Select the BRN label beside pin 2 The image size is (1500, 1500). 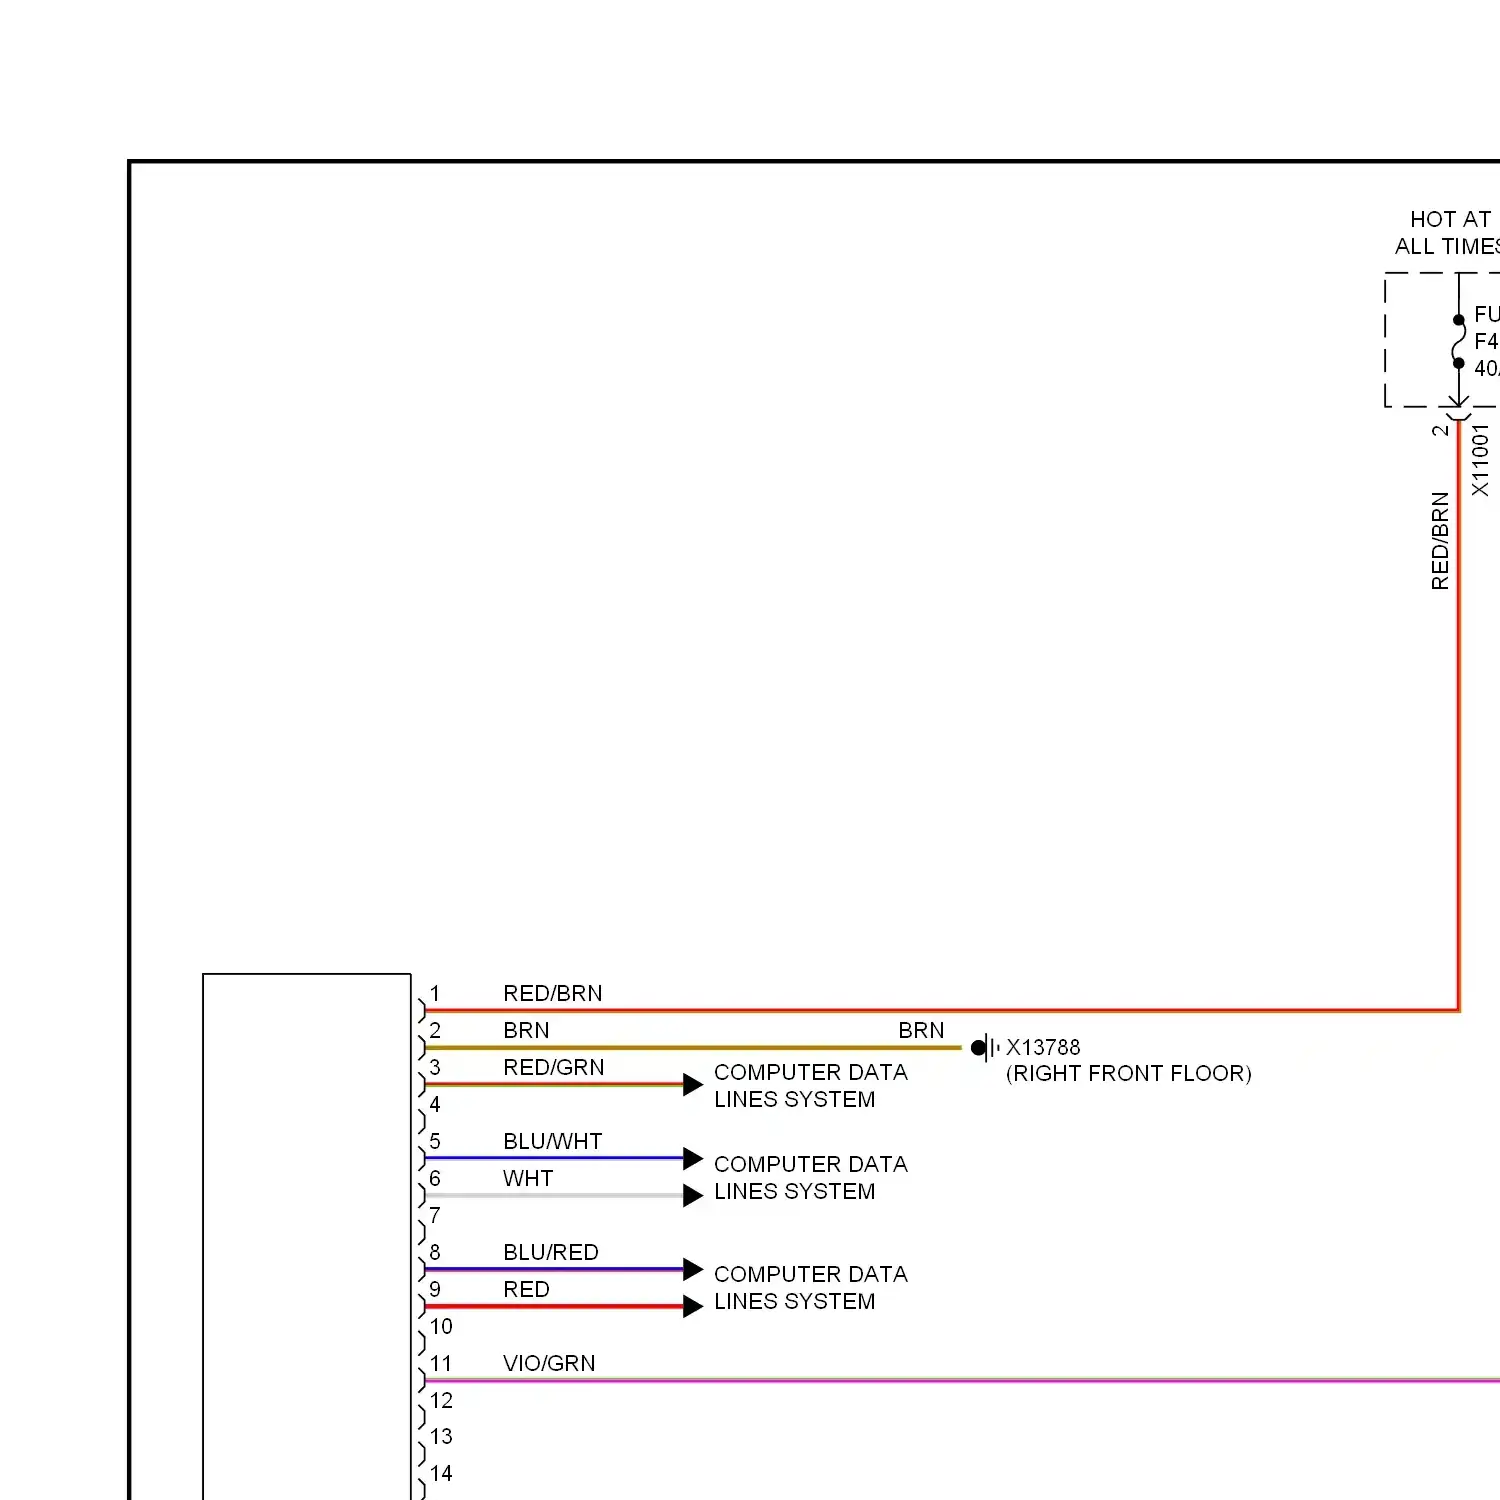coord(526,1030)
